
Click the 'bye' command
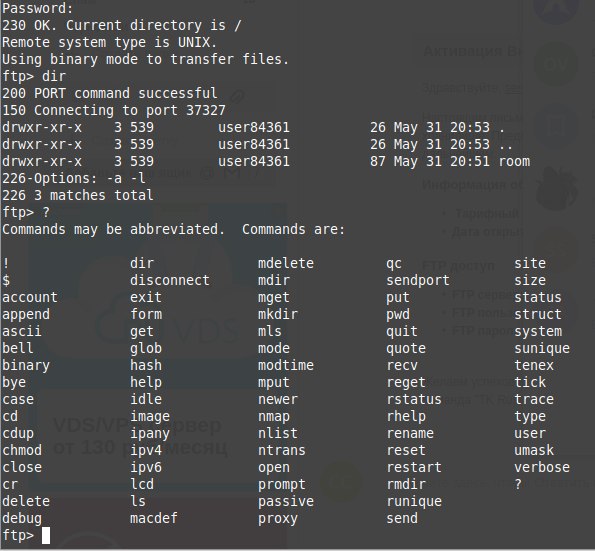coord(14,382)
